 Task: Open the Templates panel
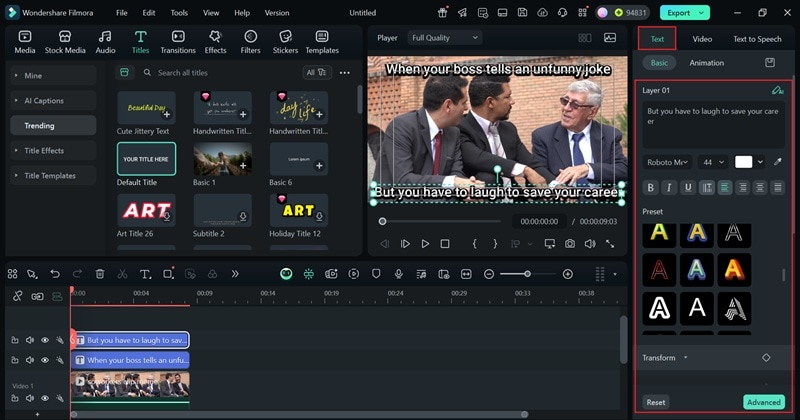322,42
